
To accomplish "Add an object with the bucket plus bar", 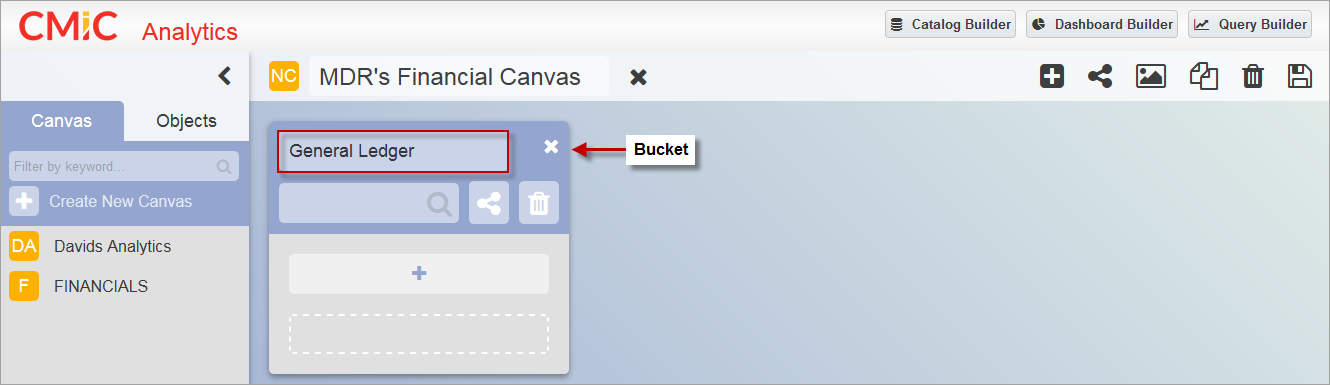I will (x=419, y=273).
